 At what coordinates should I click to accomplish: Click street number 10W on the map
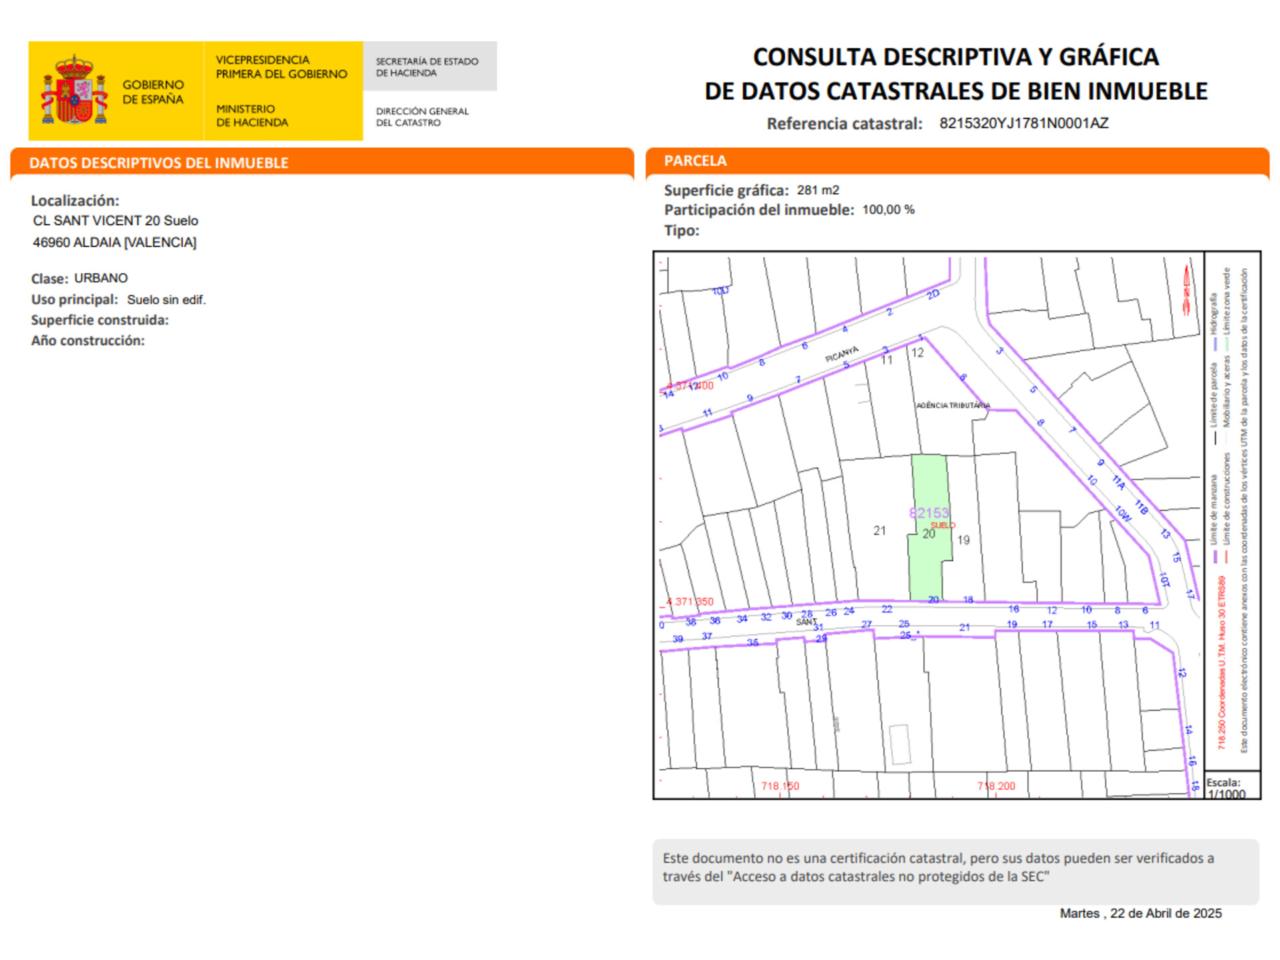(x=1123, y=514)
